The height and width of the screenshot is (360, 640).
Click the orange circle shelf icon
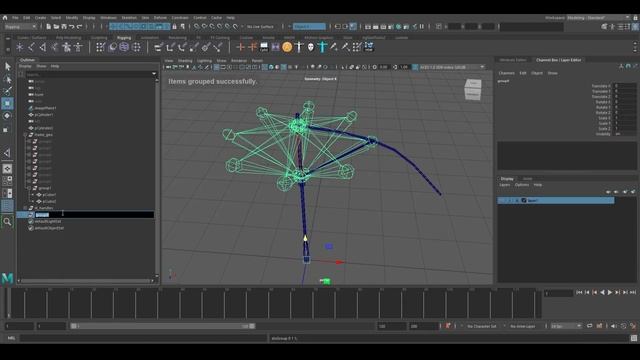tap(287, 47)
